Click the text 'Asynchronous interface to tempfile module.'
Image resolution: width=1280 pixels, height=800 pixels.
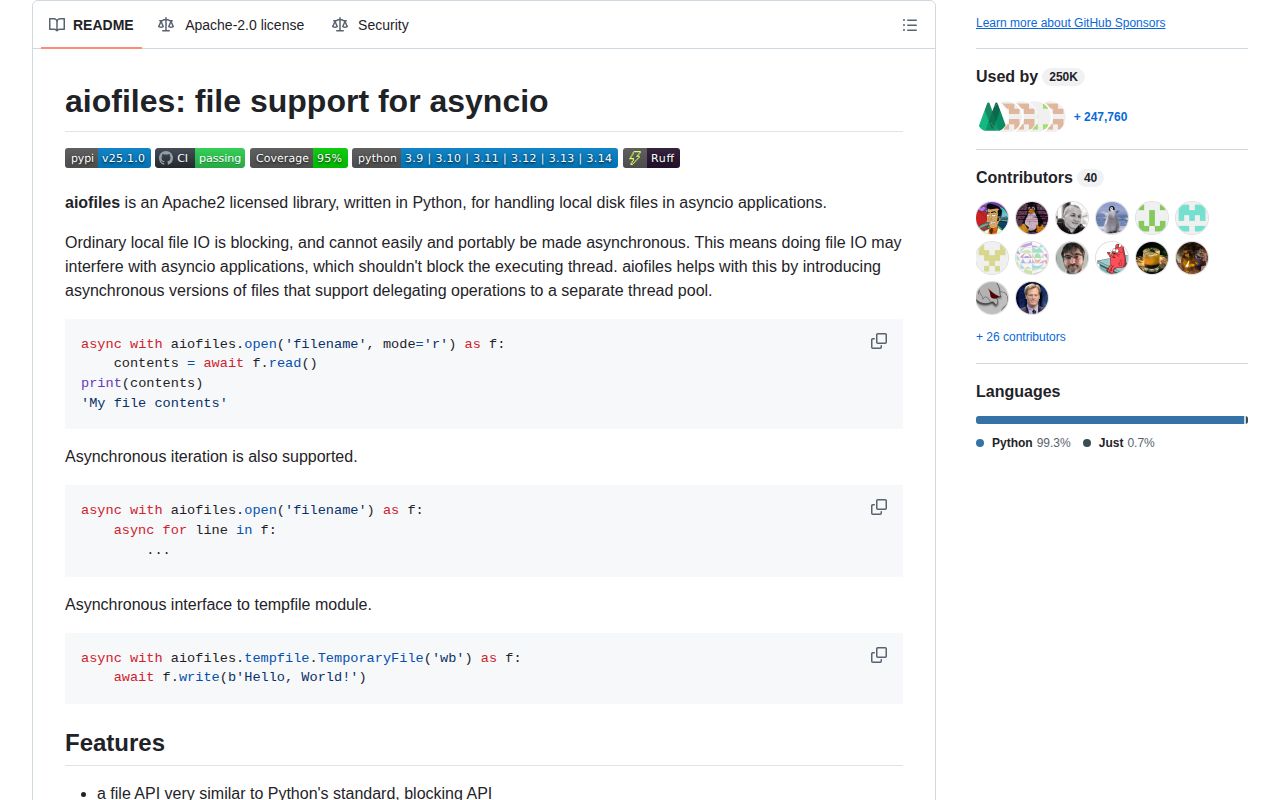click(218, 604)
